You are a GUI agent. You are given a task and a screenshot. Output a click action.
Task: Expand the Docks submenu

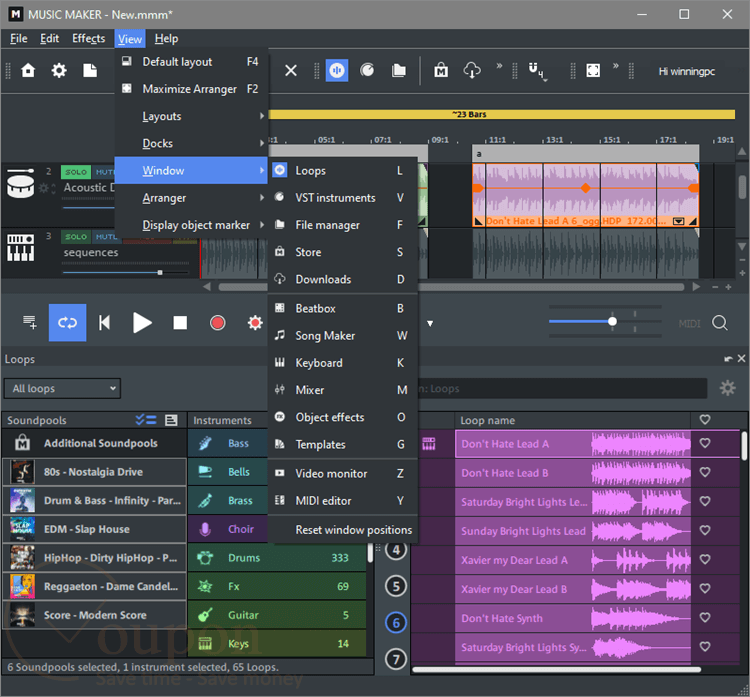[191, 144]
